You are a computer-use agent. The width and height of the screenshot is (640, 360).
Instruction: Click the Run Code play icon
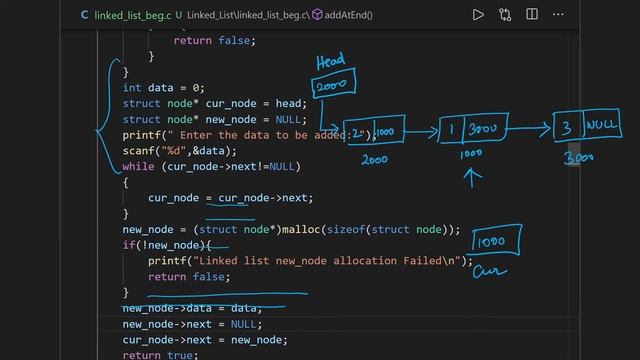[478, 15]
